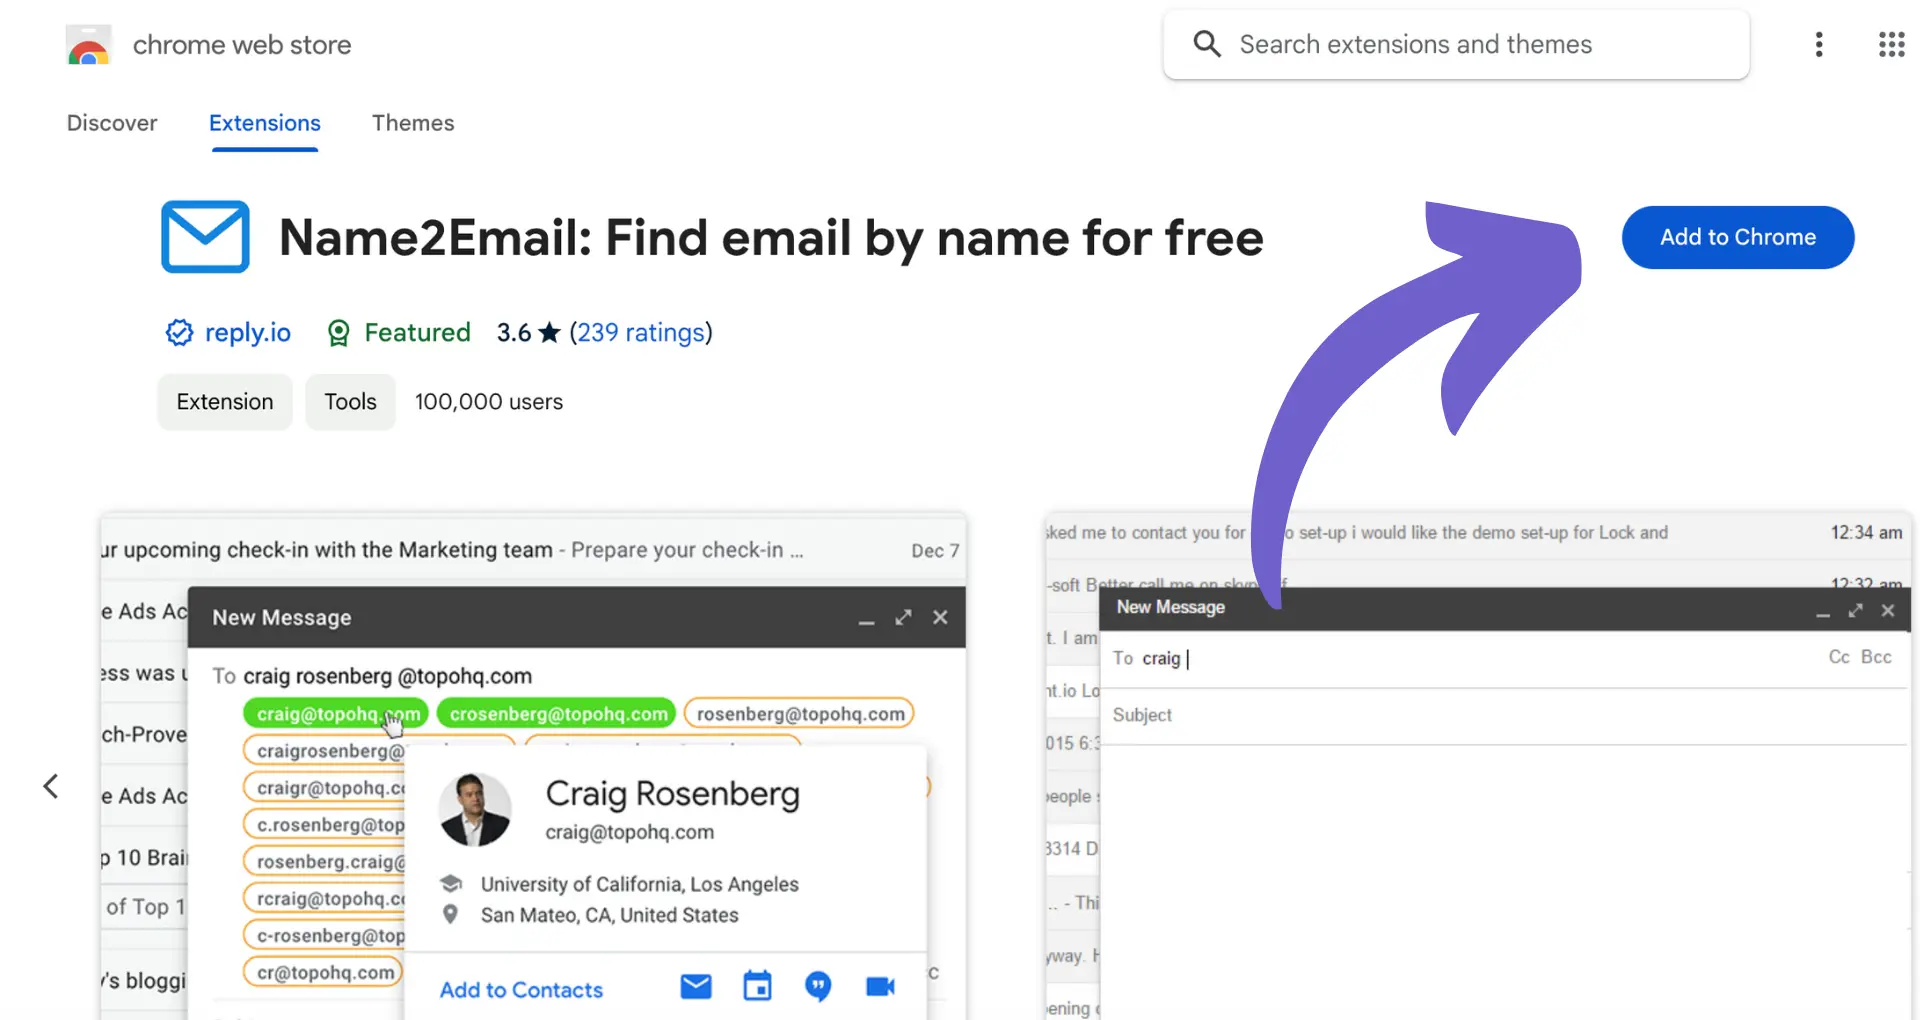Viewport: 1920px width, 1020px height.
Task: Click the Tools category chip
Action: pyautogui.click(x=350, y=402)
